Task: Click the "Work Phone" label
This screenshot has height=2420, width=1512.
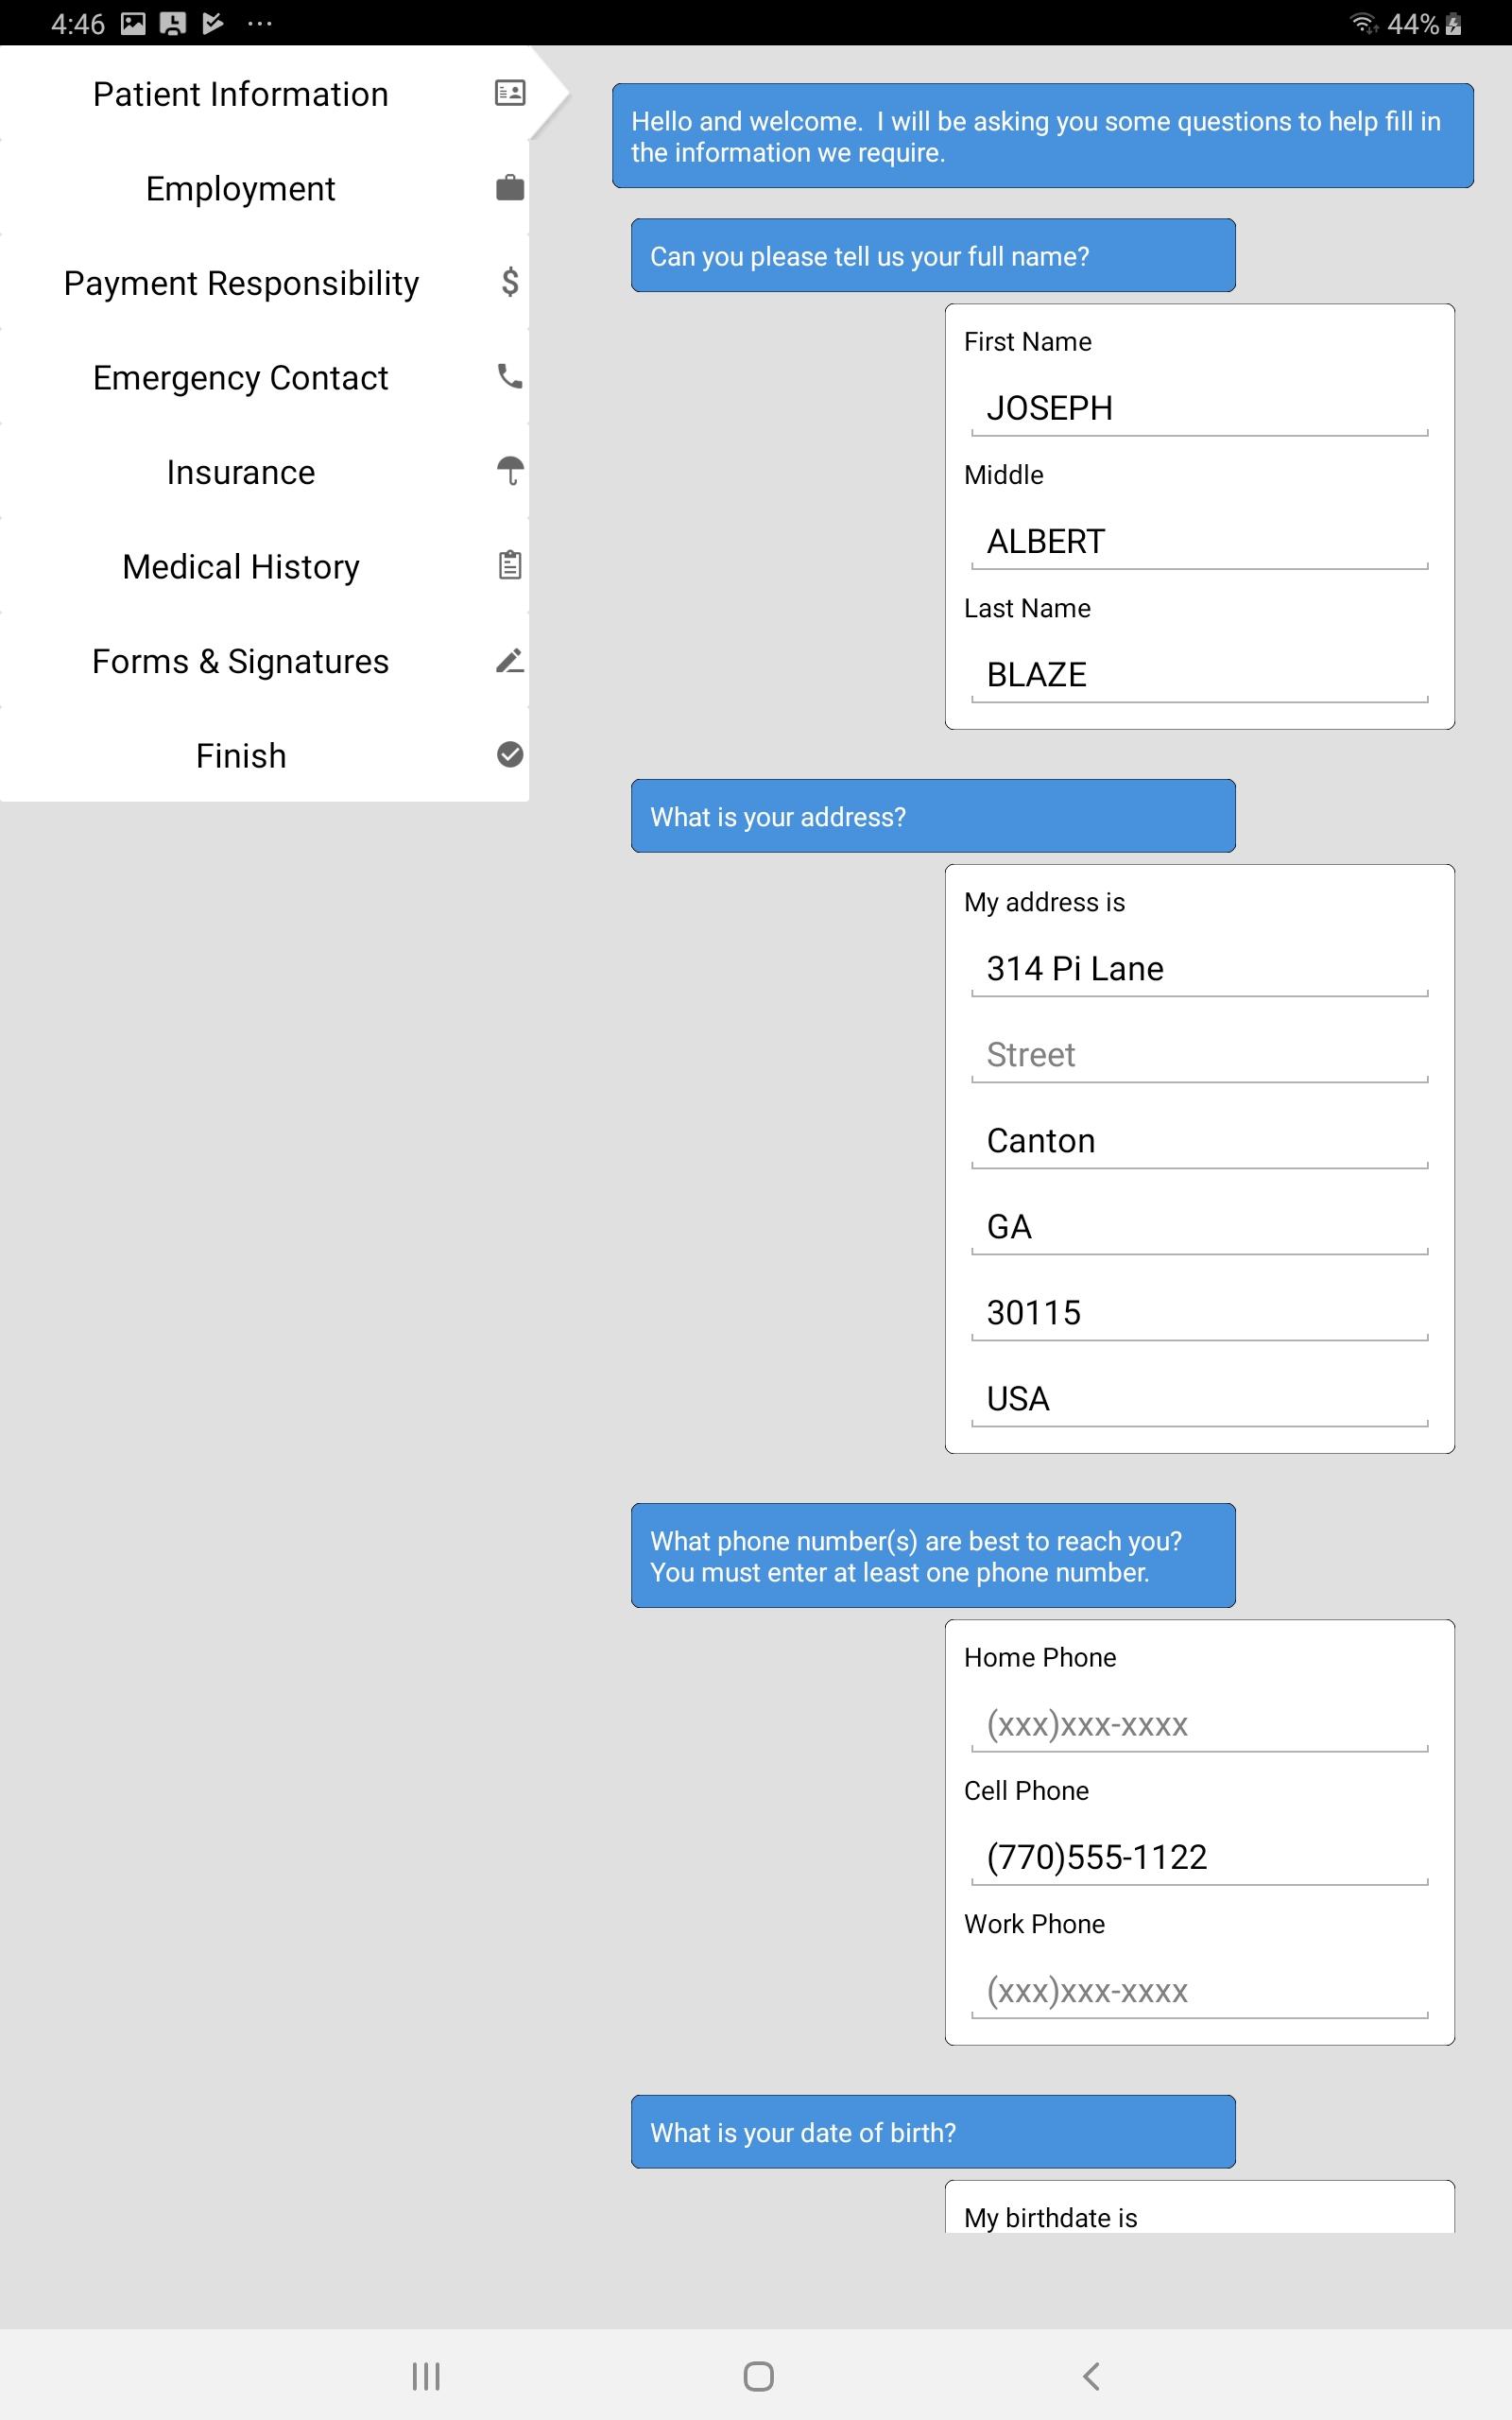Action: tap(1034, 1923)
